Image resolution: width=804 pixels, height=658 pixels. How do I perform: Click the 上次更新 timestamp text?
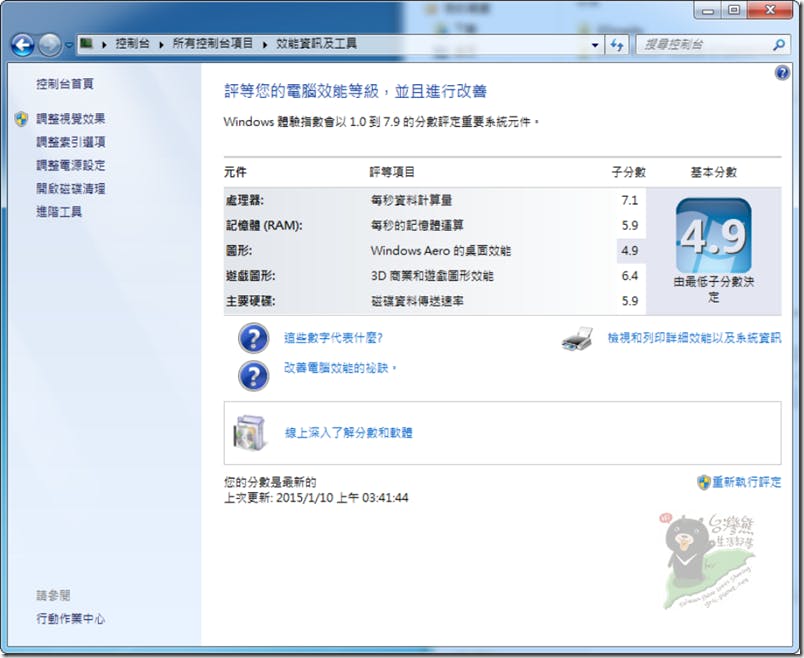316,497
